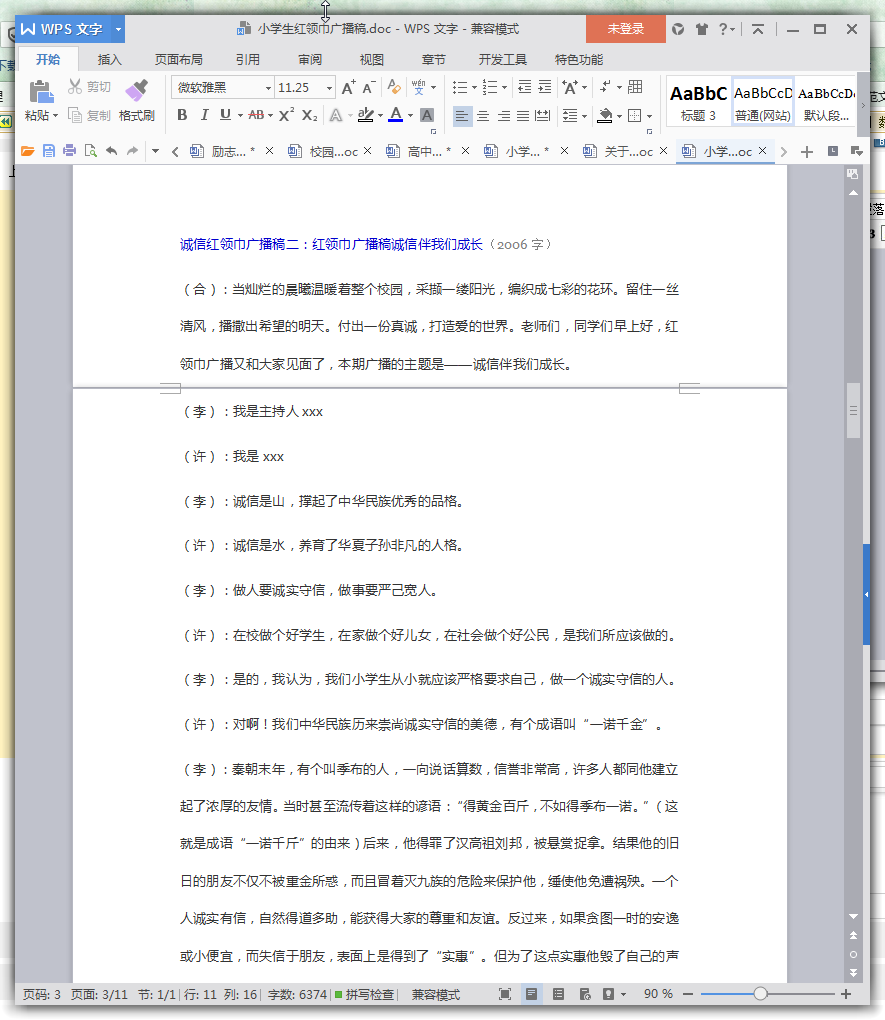885x1020 pixels.
Task: Open the font name dropdown (微软雅黑)
Action: point(268,88)
